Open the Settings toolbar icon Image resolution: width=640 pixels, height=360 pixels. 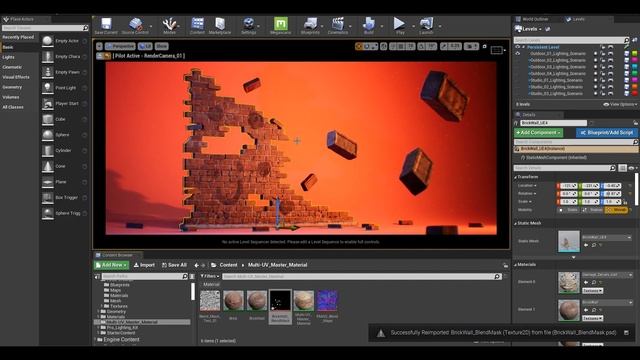tap(249, 24)
